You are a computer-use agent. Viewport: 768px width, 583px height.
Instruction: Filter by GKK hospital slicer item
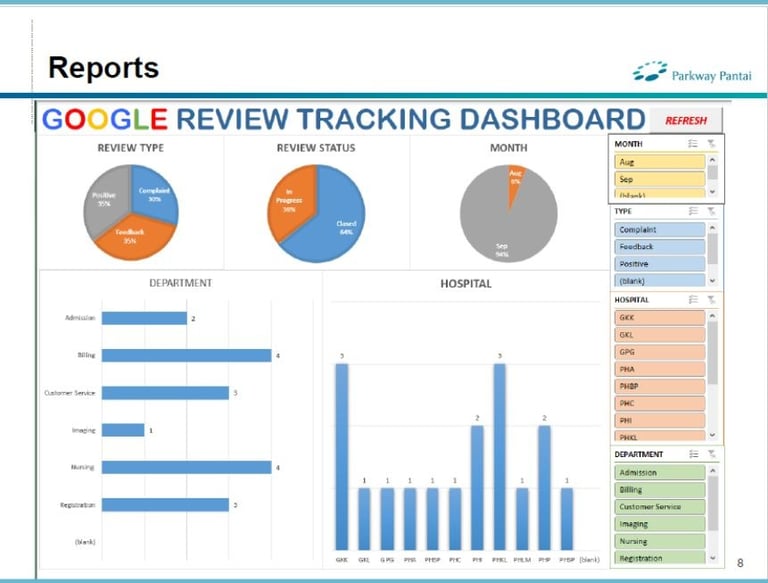[x=659, y=317]
